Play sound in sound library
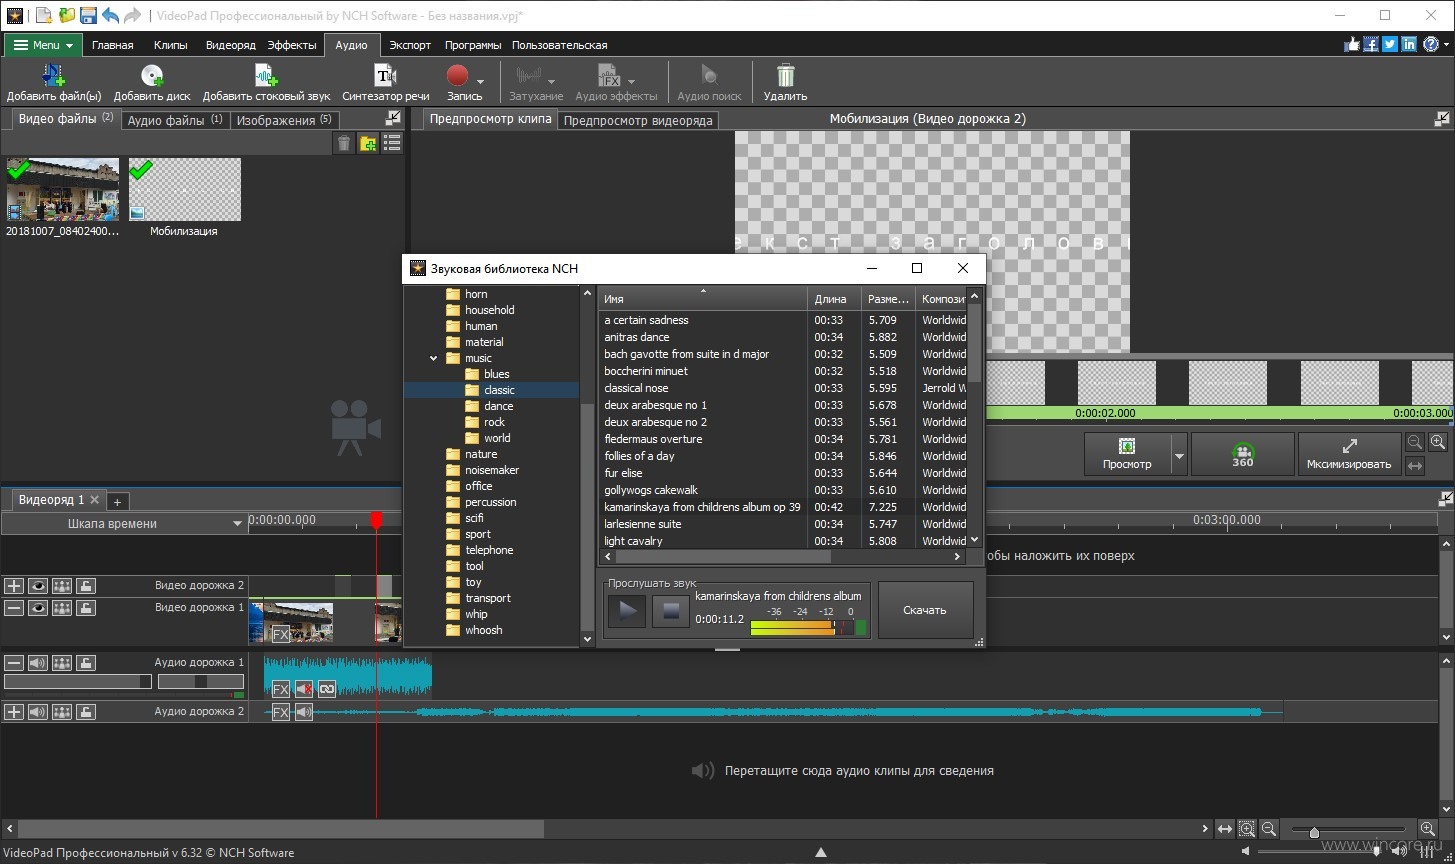Screen dimensions: 1455x864 click(627, 610)
